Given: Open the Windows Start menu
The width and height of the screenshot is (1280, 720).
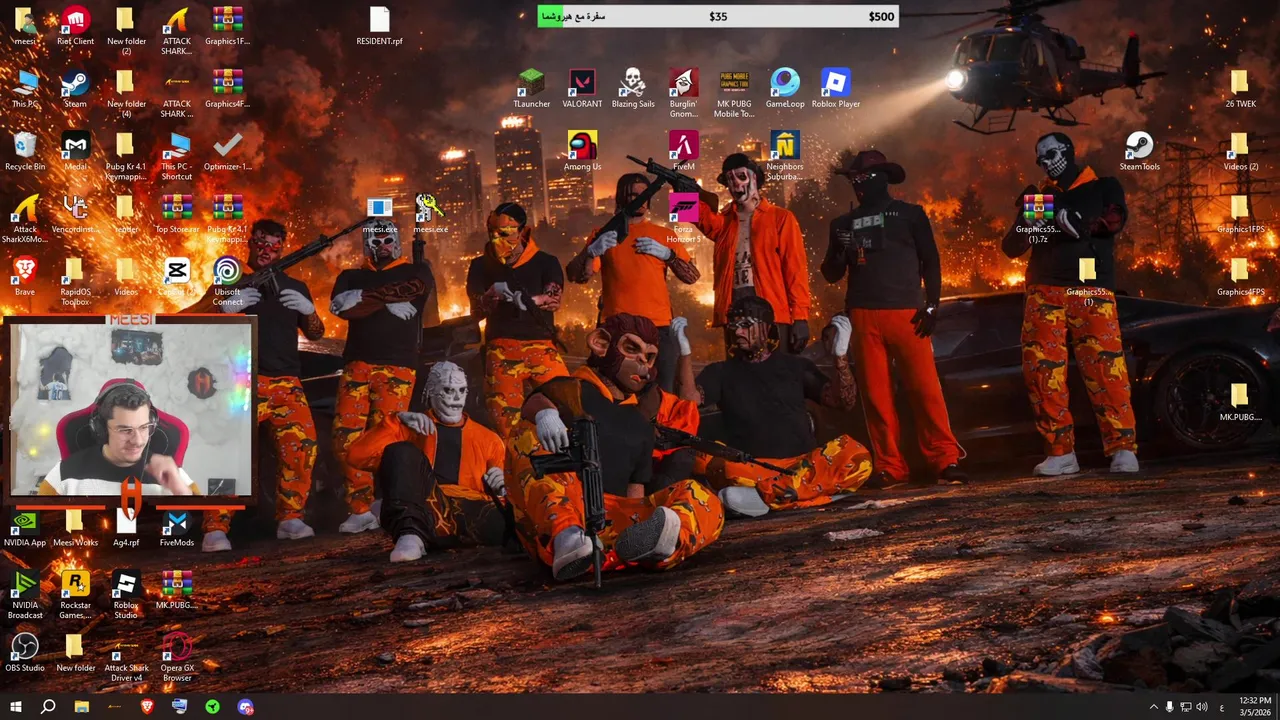Looking at the screenshot, I should [x=15, y=707].
